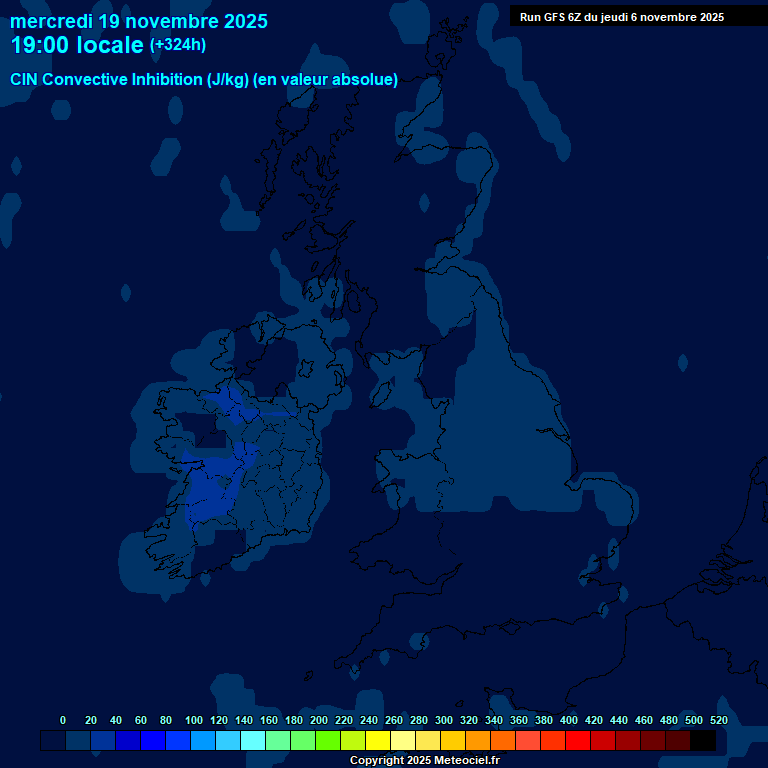
Task: Click the 260 label on legend scale
Action: 394,720
